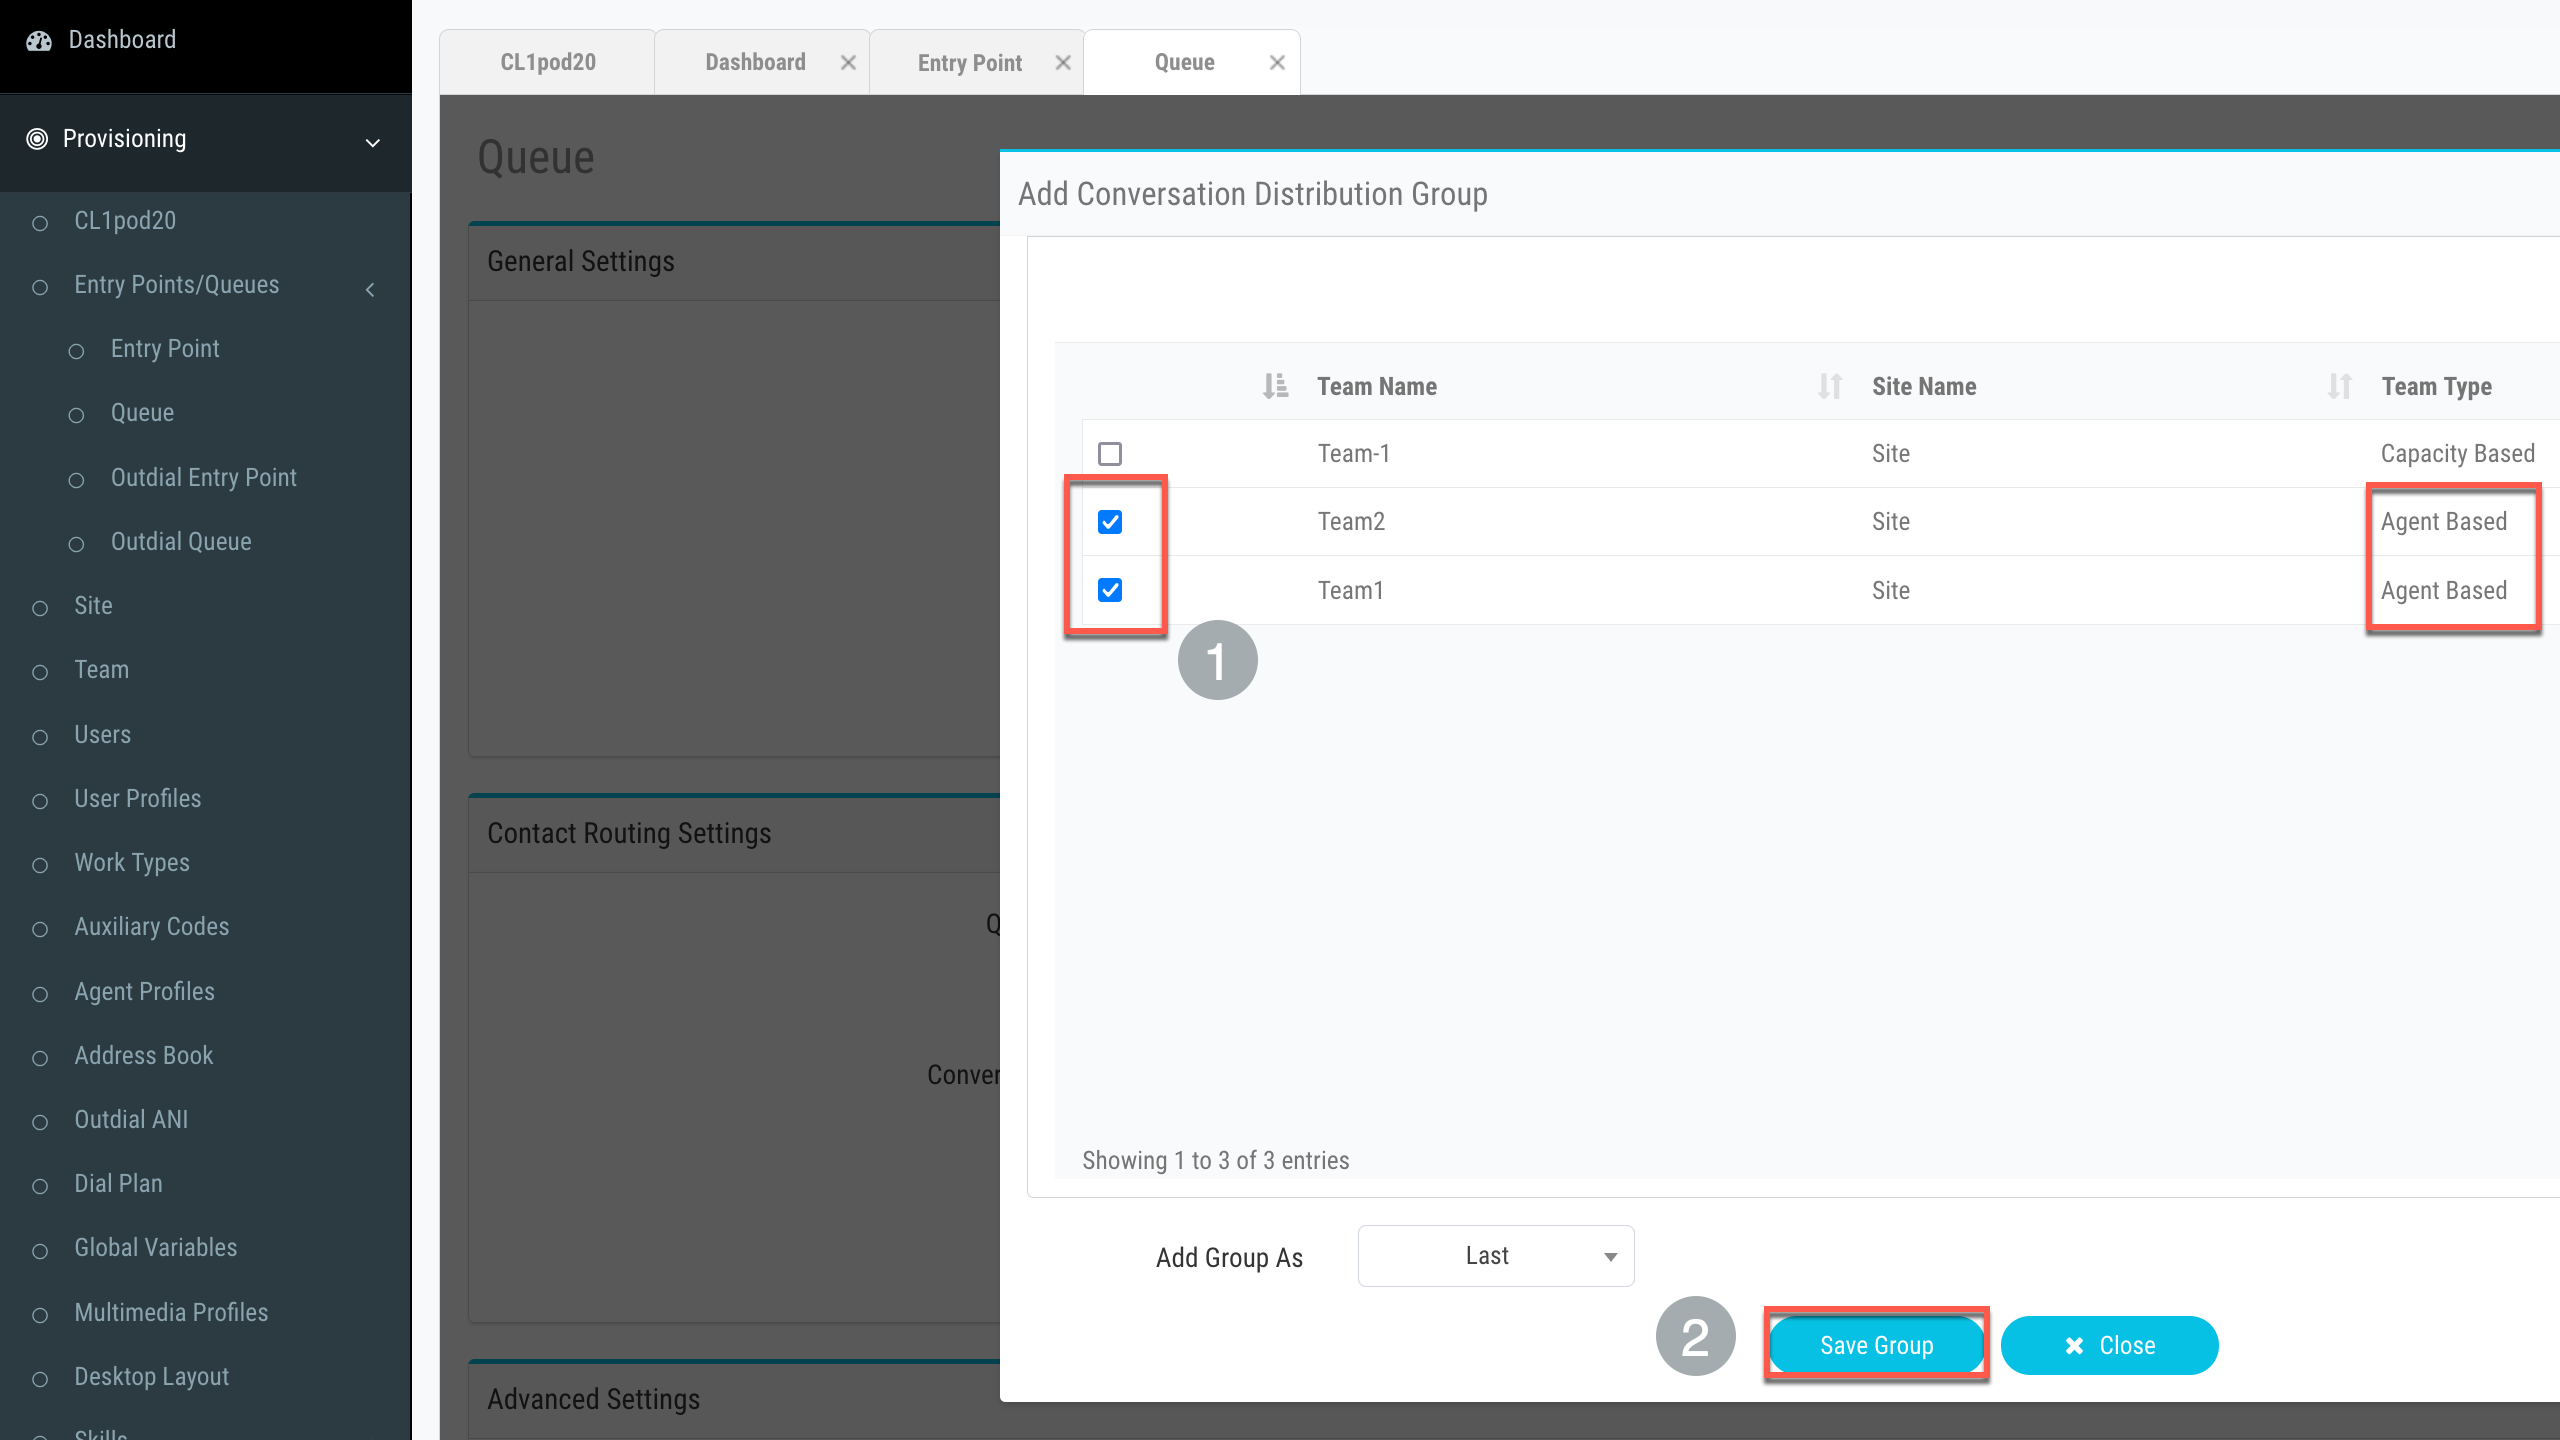
Task: Click Close button to dismiss dialog
Action: (2110, 1345)
